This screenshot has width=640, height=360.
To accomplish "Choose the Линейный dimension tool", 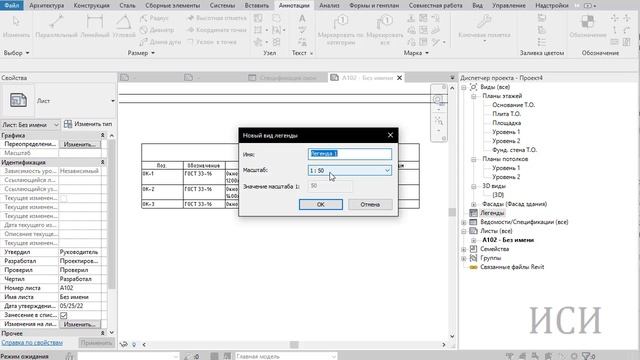I will [x=95, y=27].
